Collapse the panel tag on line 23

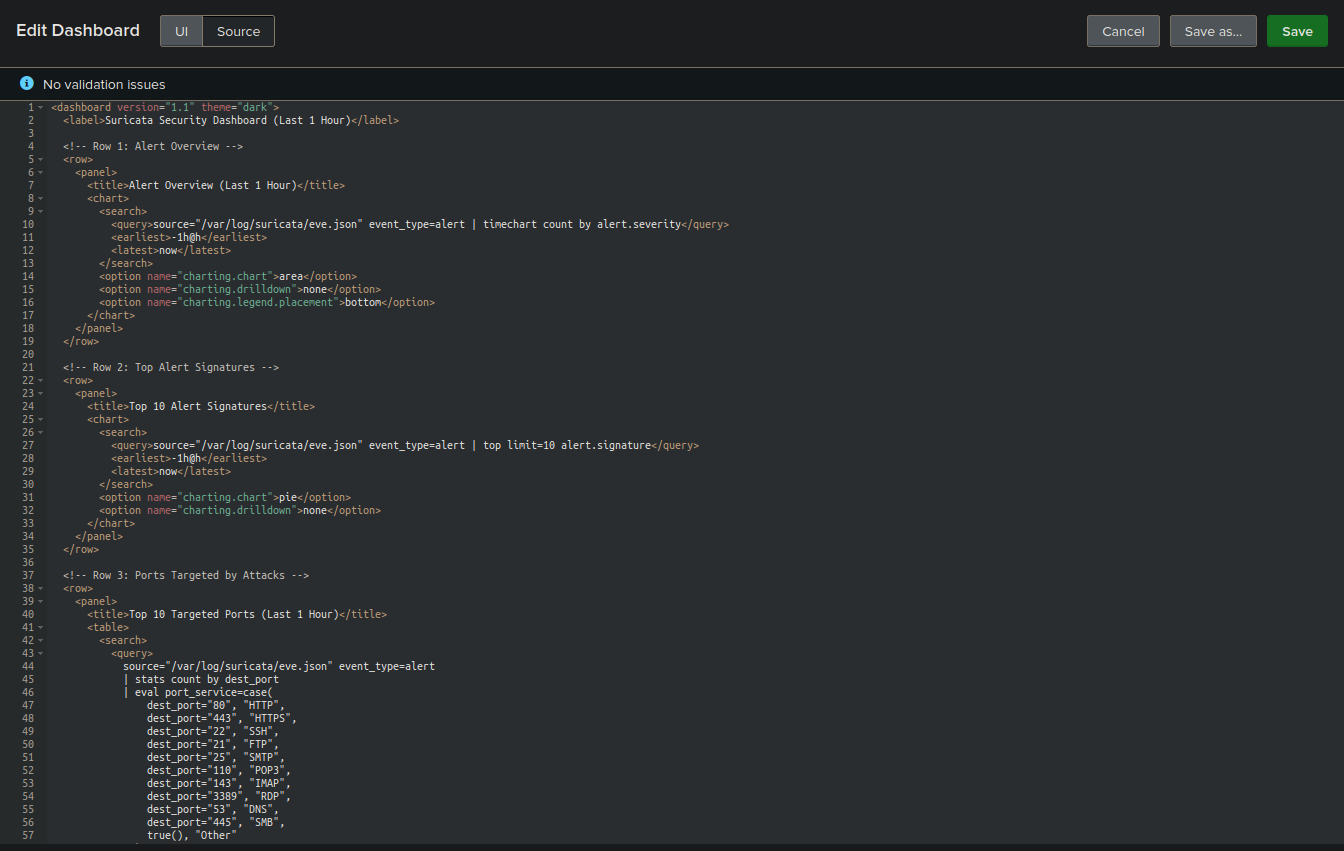tap(40, 393)
